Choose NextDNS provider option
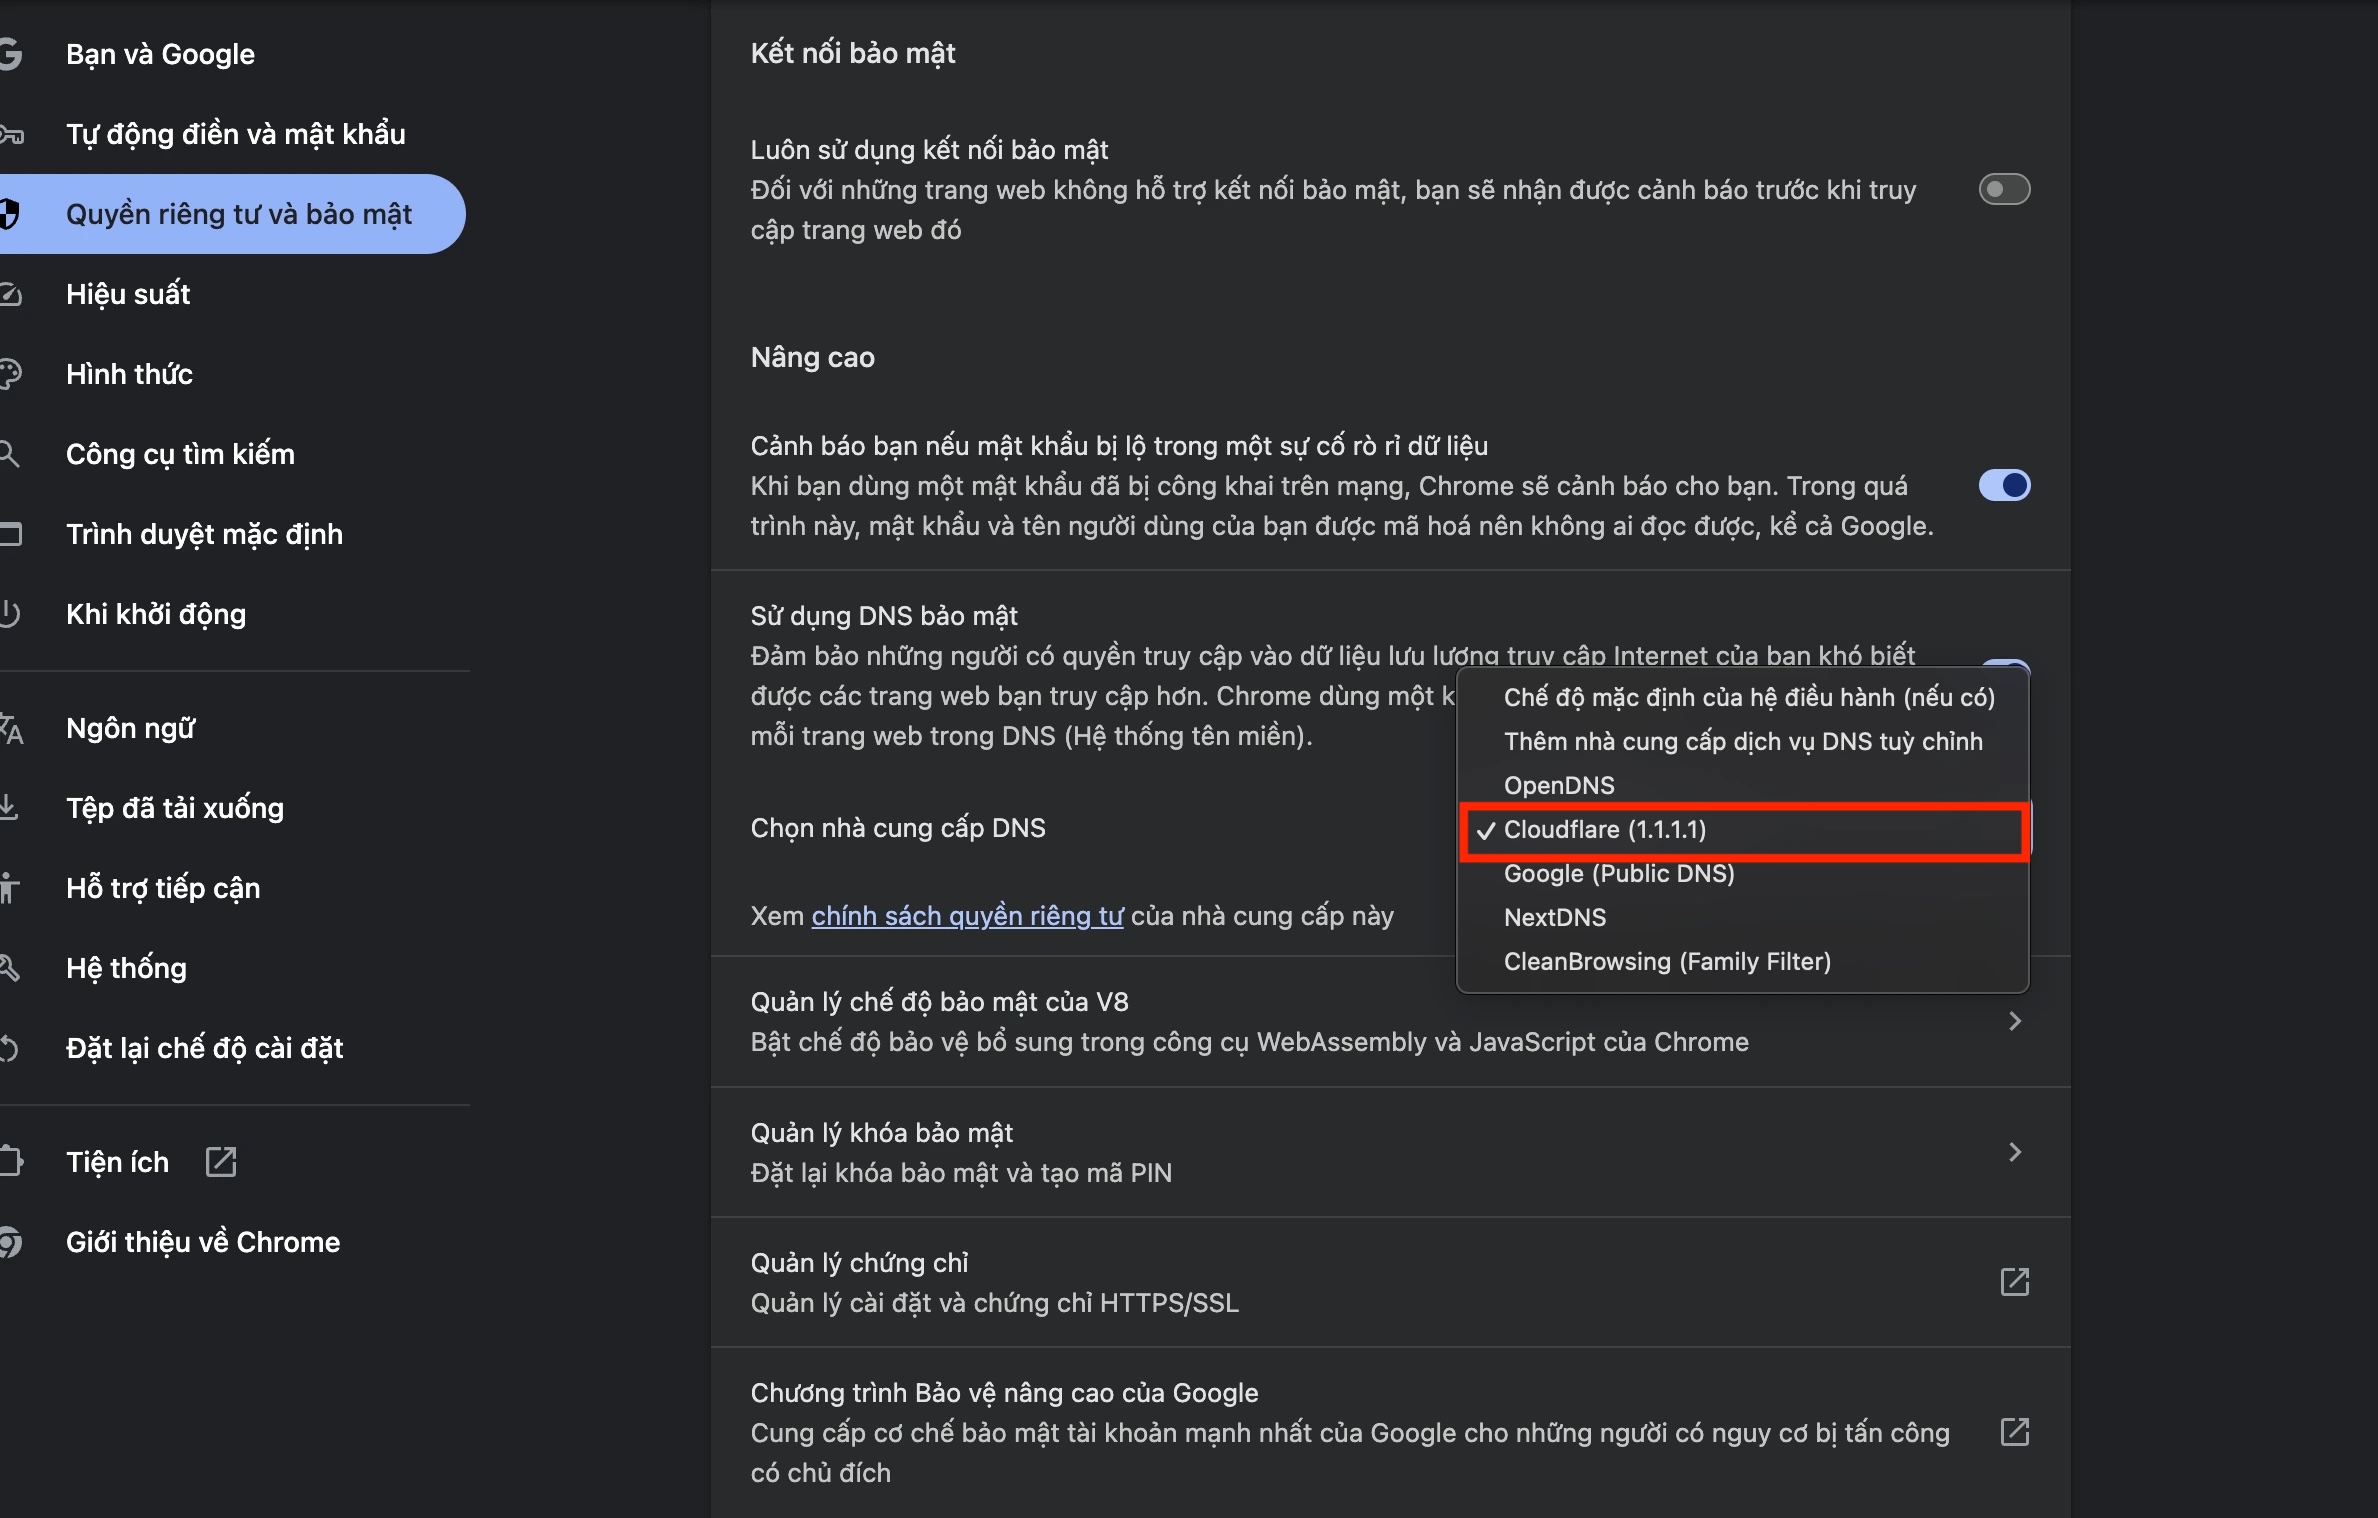 pos(1742,917)
